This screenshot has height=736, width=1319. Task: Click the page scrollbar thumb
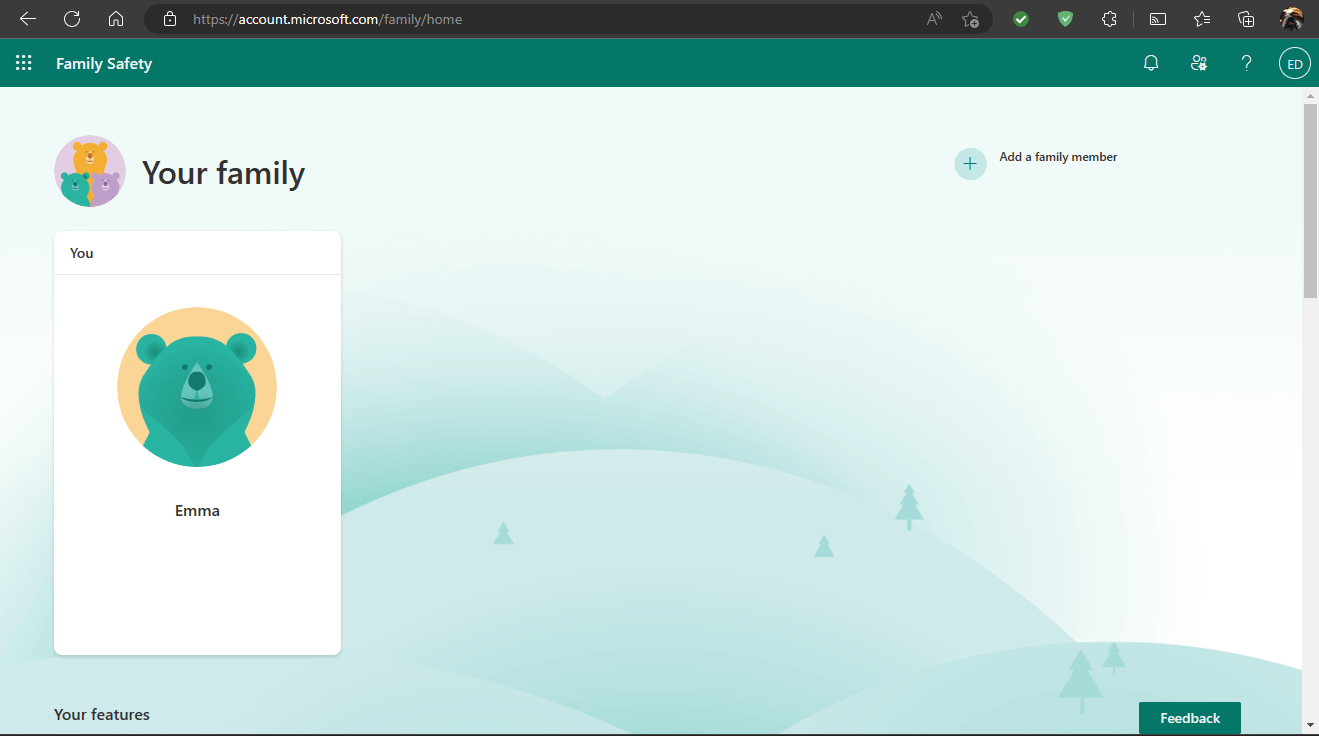coord(1310,200)
